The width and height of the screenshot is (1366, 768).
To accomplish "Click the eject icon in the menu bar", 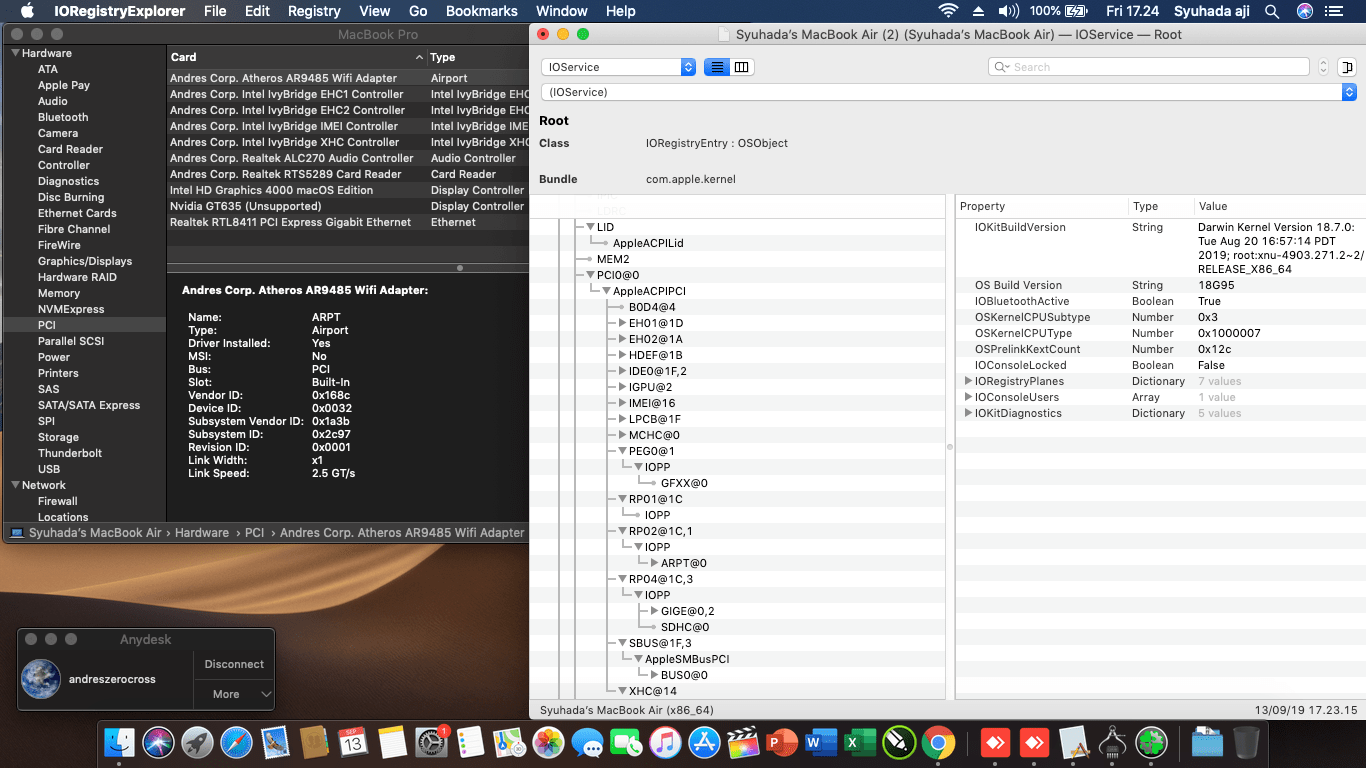I will coord(979,11).
